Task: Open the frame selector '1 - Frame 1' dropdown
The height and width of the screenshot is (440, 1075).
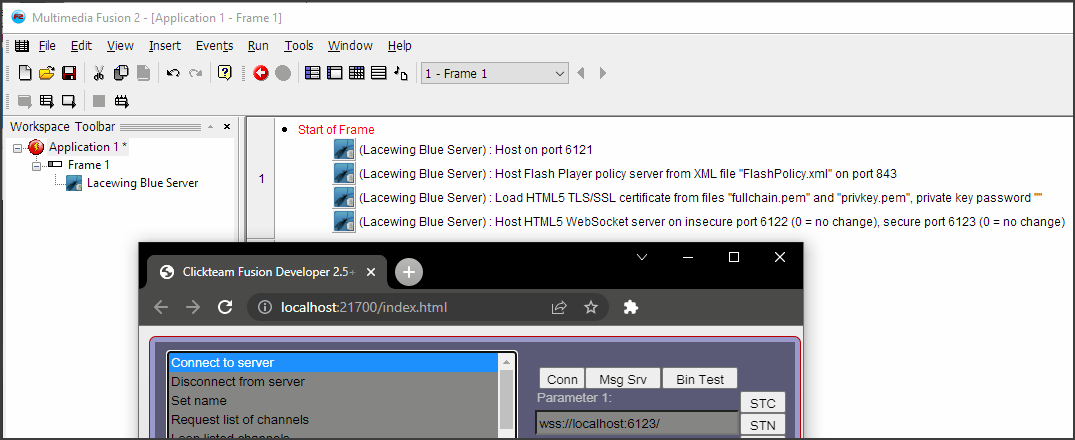Action: coord(495,73)
